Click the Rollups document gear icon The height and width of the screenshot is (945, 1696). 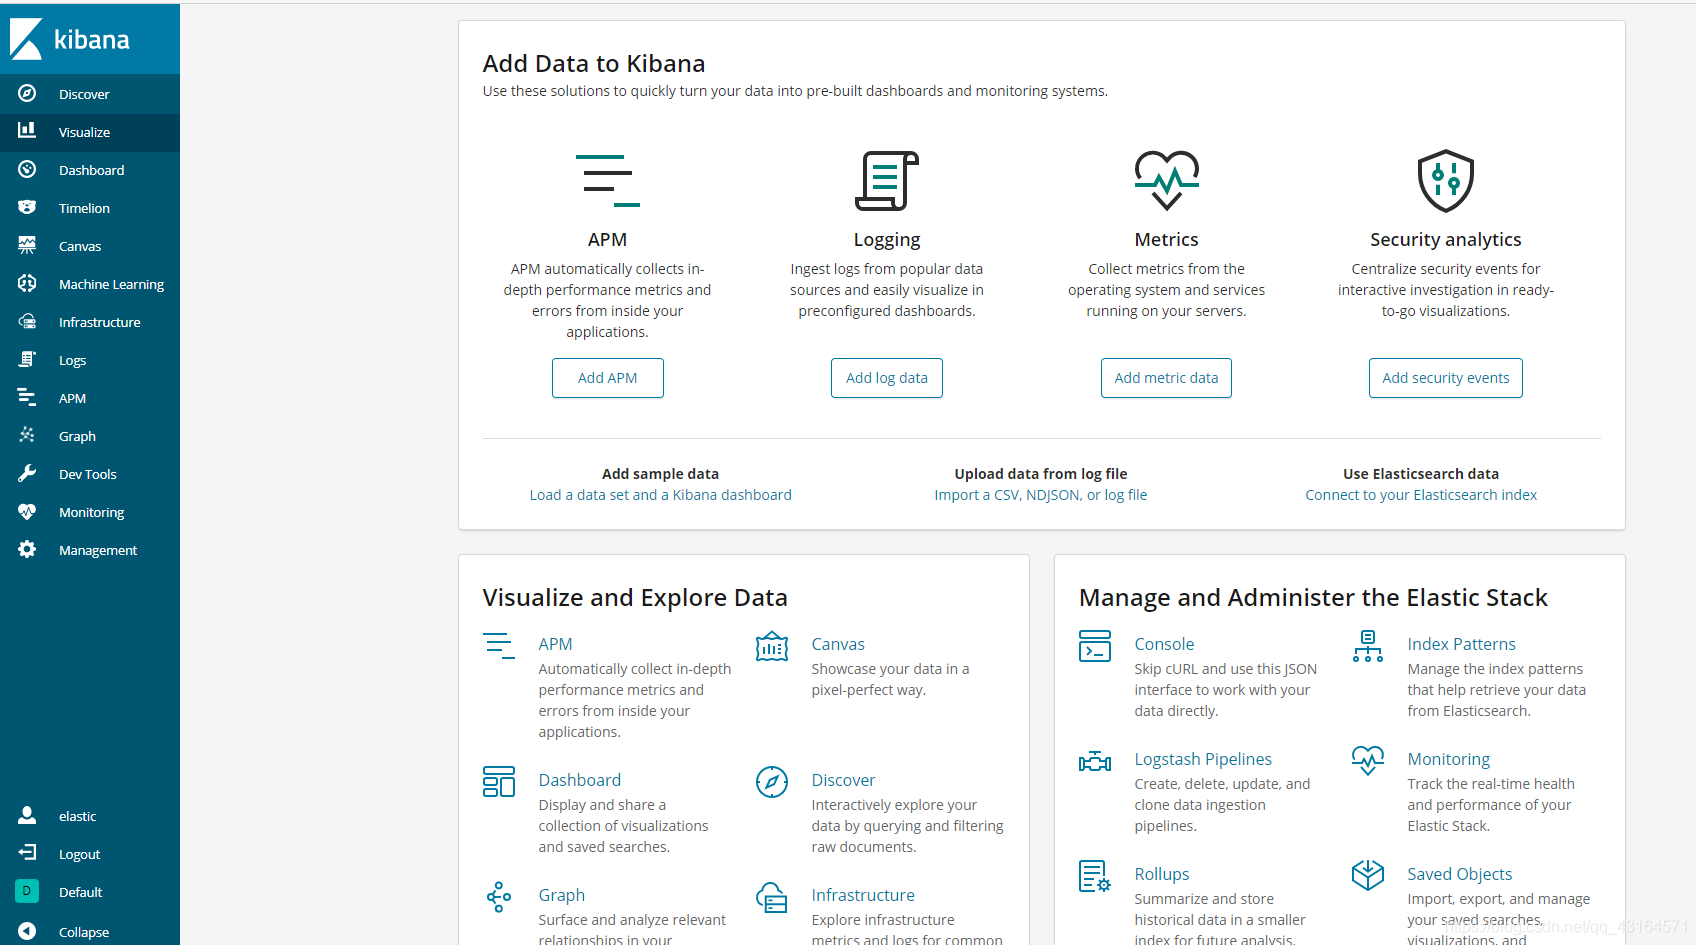tap(1095, 876)
